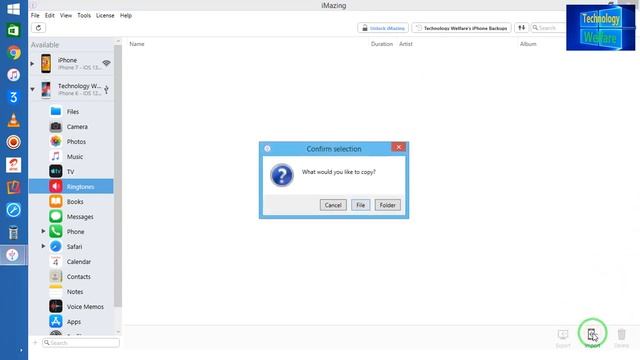Open VLC media player from taskbar

(13, 120)
